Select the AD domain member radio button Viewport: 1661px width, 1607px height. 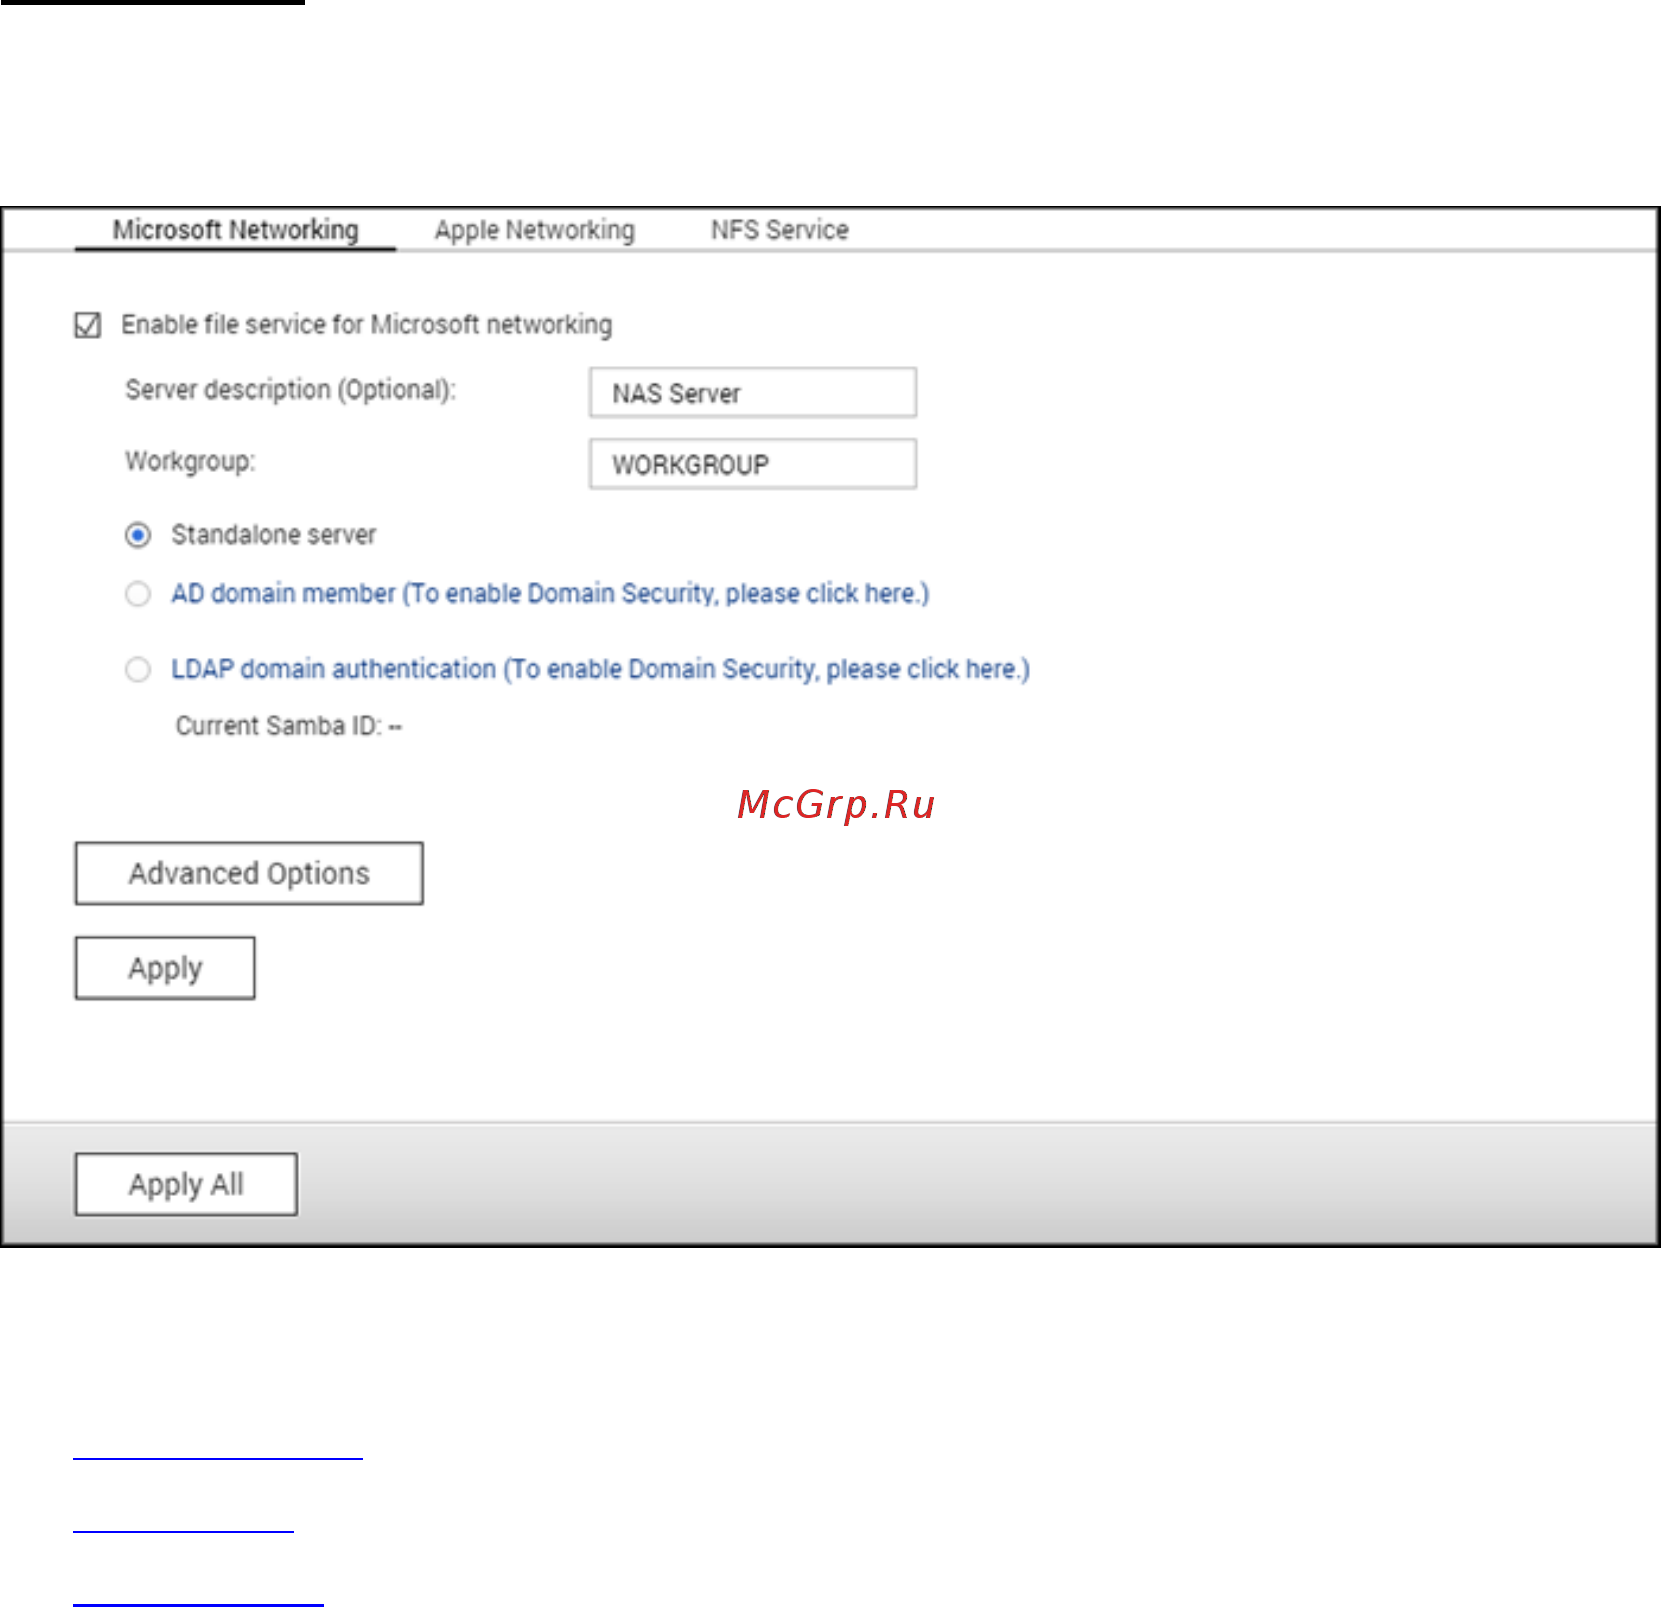pyautogui.click(x=138, y=594)
